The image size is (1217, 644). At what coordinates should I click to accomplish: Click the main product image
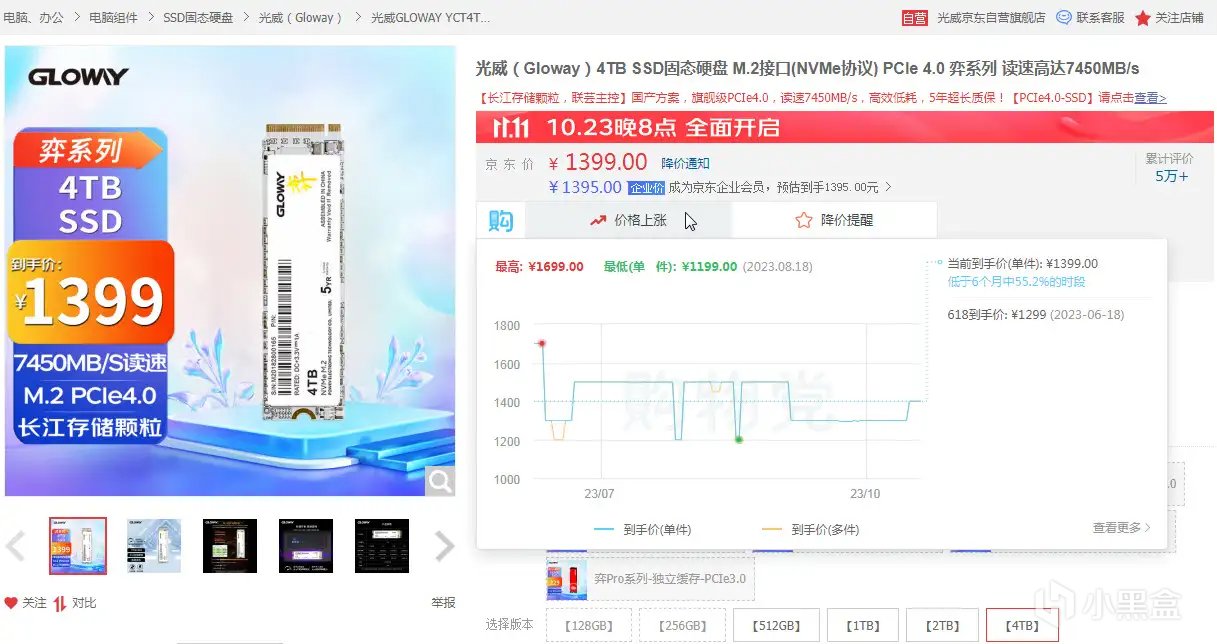[230, 270]
